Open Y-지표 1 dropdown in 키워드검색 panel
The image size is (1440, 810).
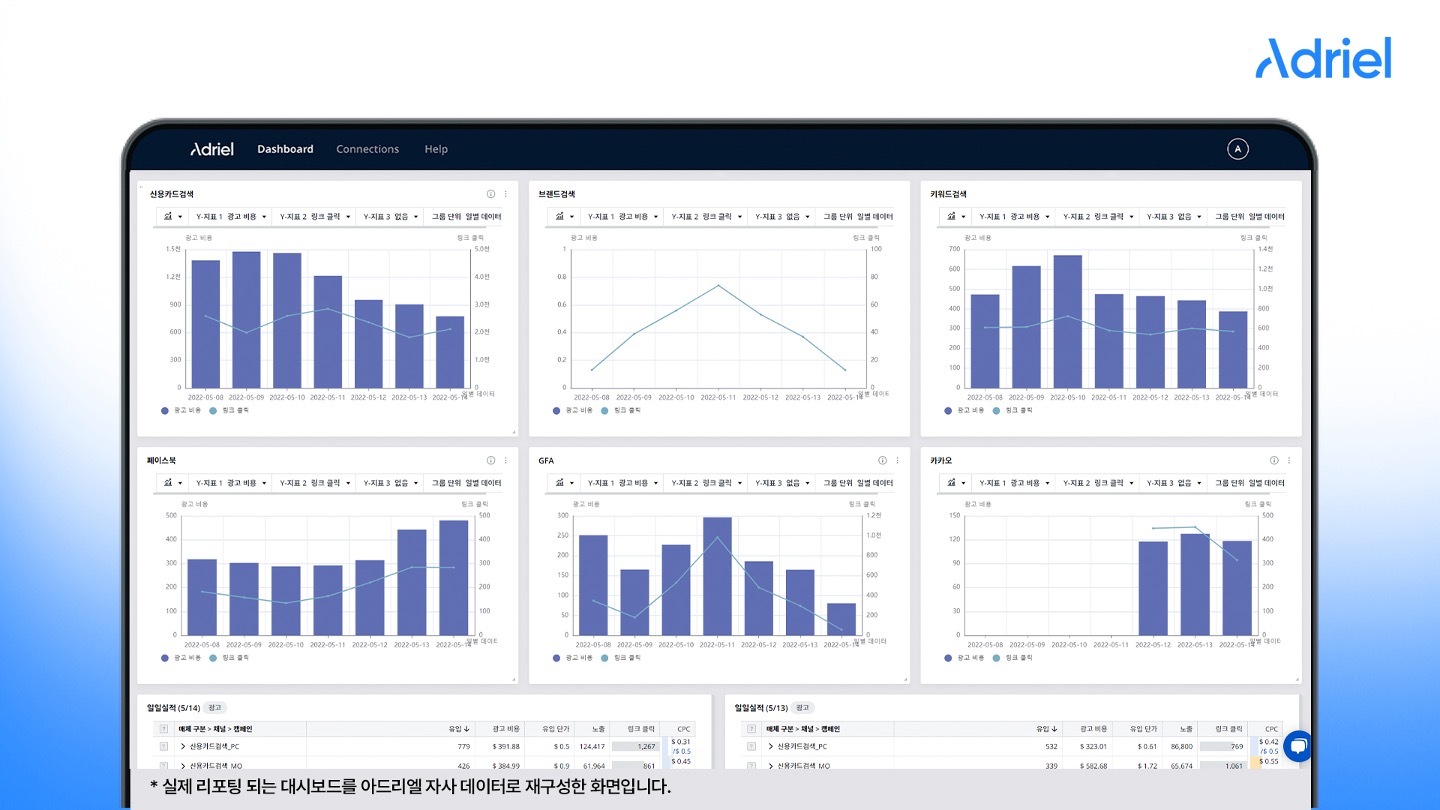click(1014, 216)
